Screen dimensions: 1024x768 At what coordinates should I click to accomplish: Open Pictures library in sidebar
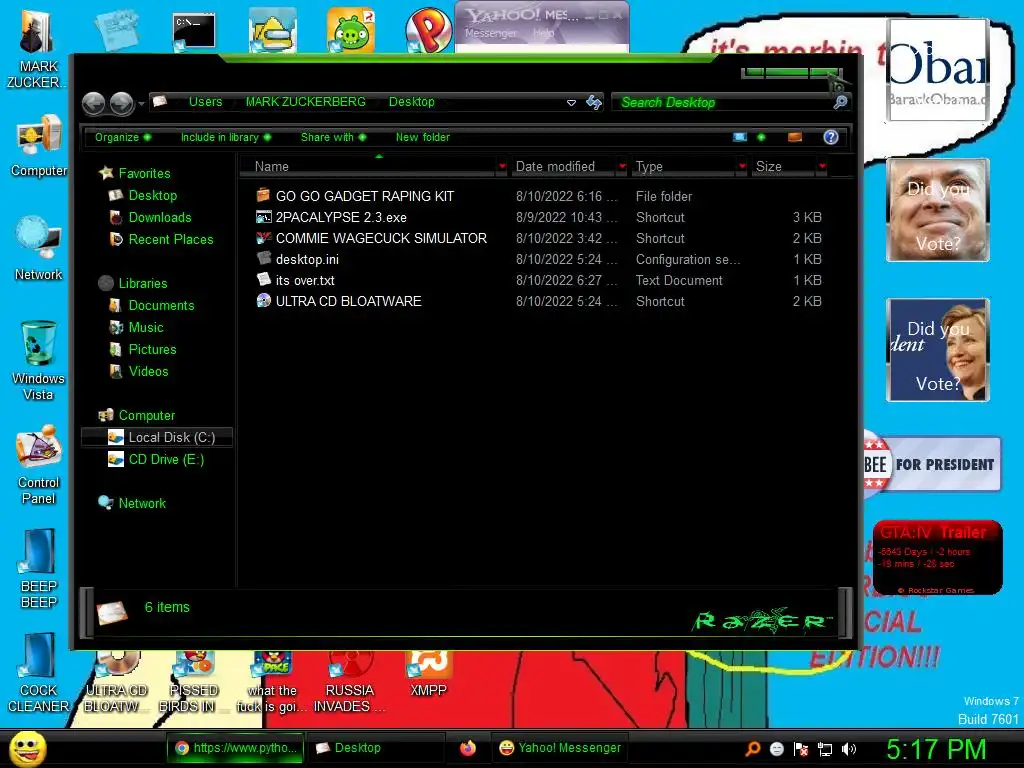click(152, 349)
